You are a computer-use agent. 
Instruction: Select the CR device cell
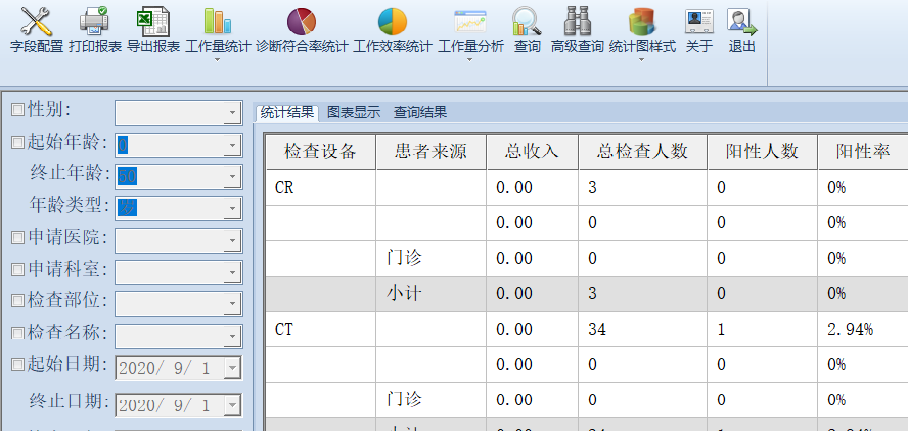point(321,188)
